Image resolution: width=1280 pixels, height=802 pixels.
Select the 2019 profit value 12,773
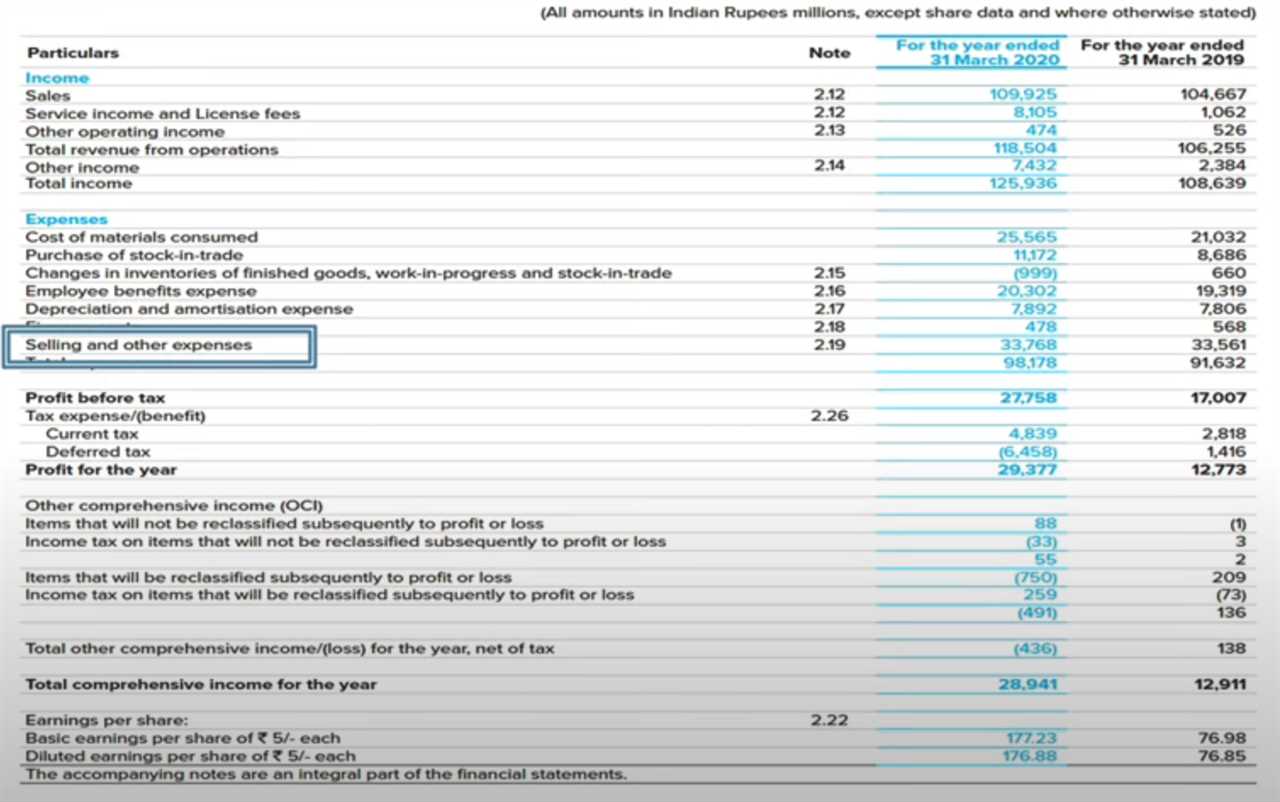point(1219,470)
